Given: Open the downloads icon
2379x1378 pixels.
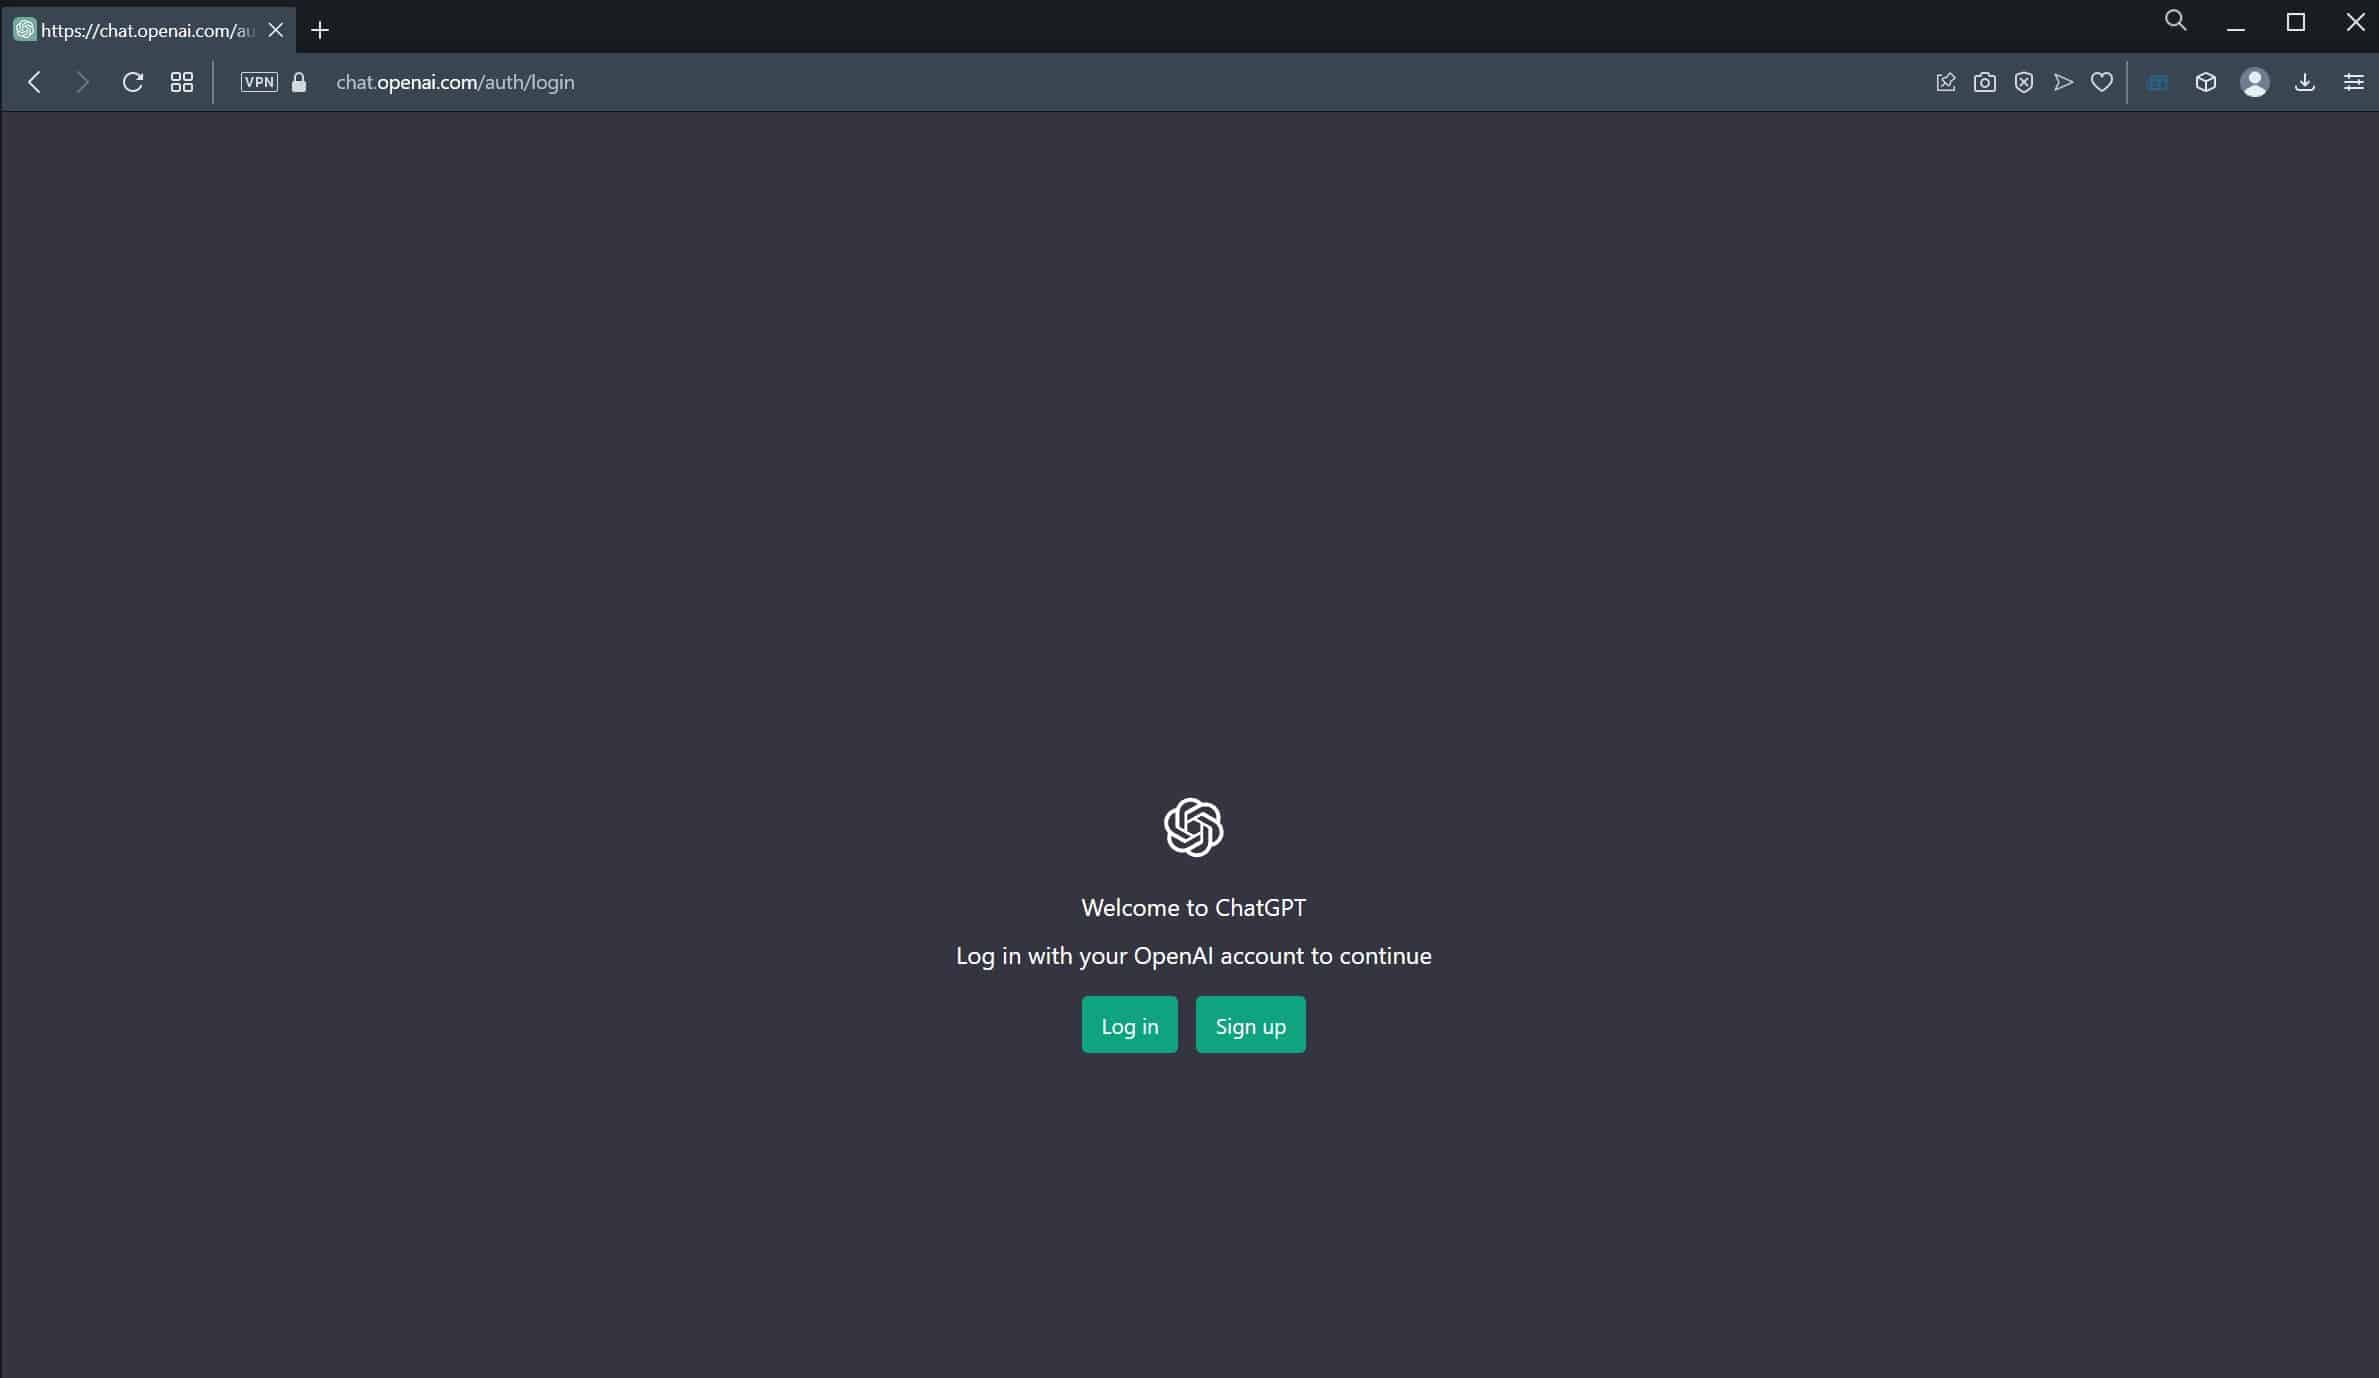Looking at the screenshot, I should coord(2304,82).
